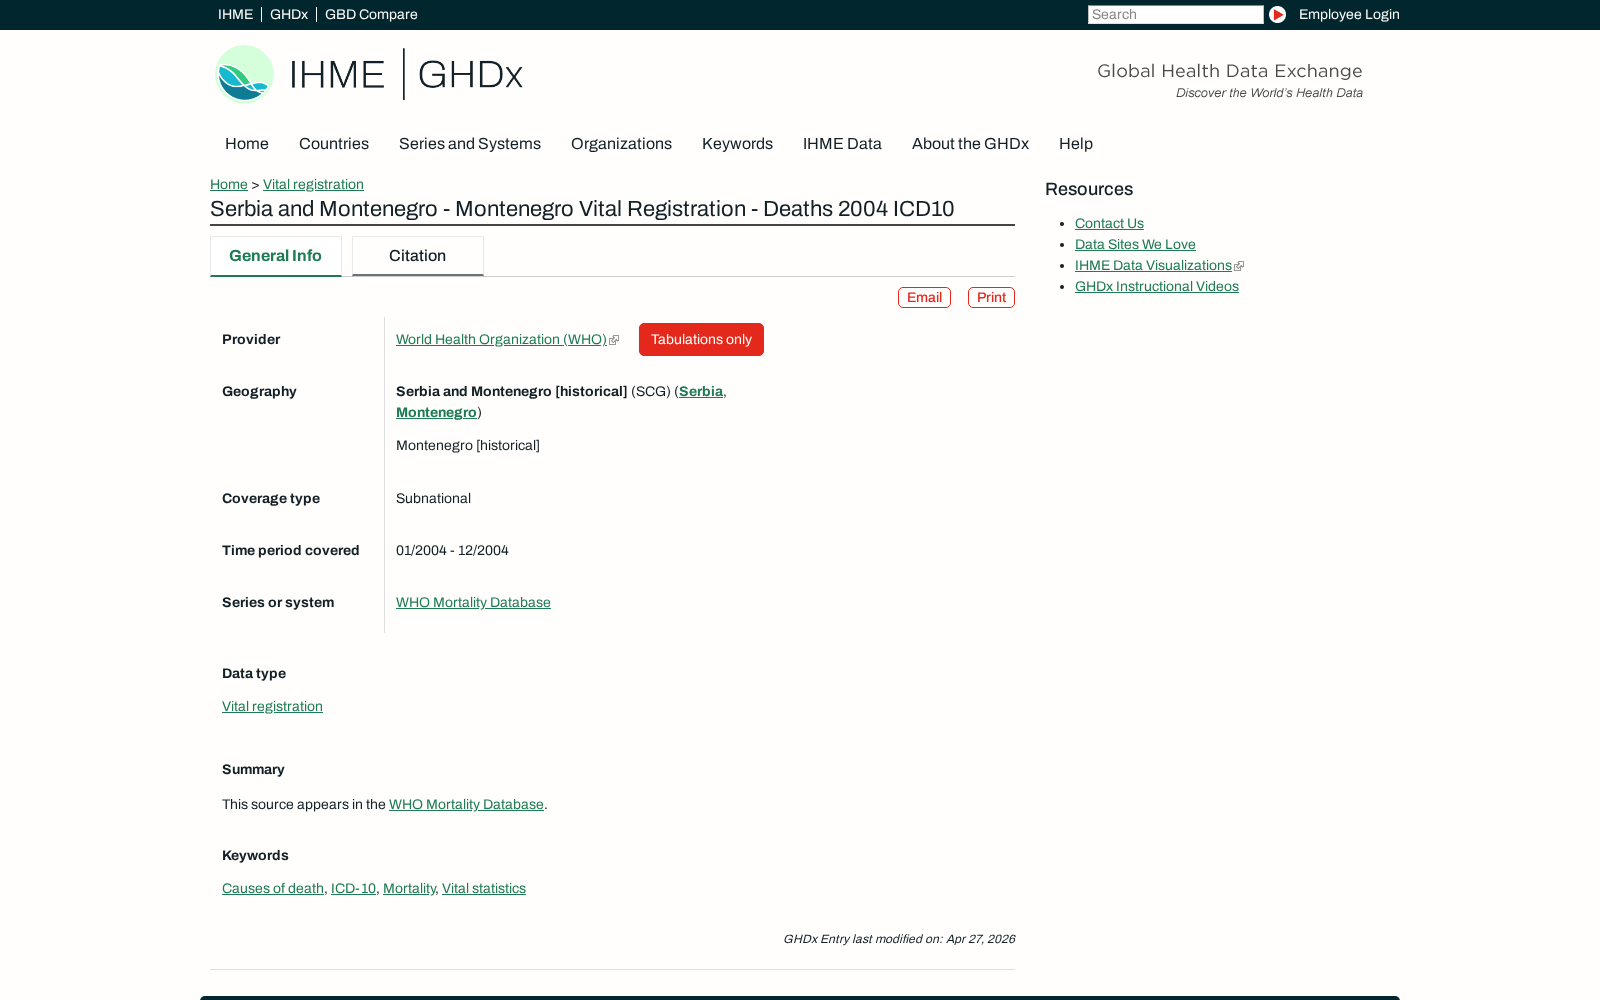Click the IHME leaf logo
The width and height of the screenshot is (1600, 1000).
coord(244,74)
